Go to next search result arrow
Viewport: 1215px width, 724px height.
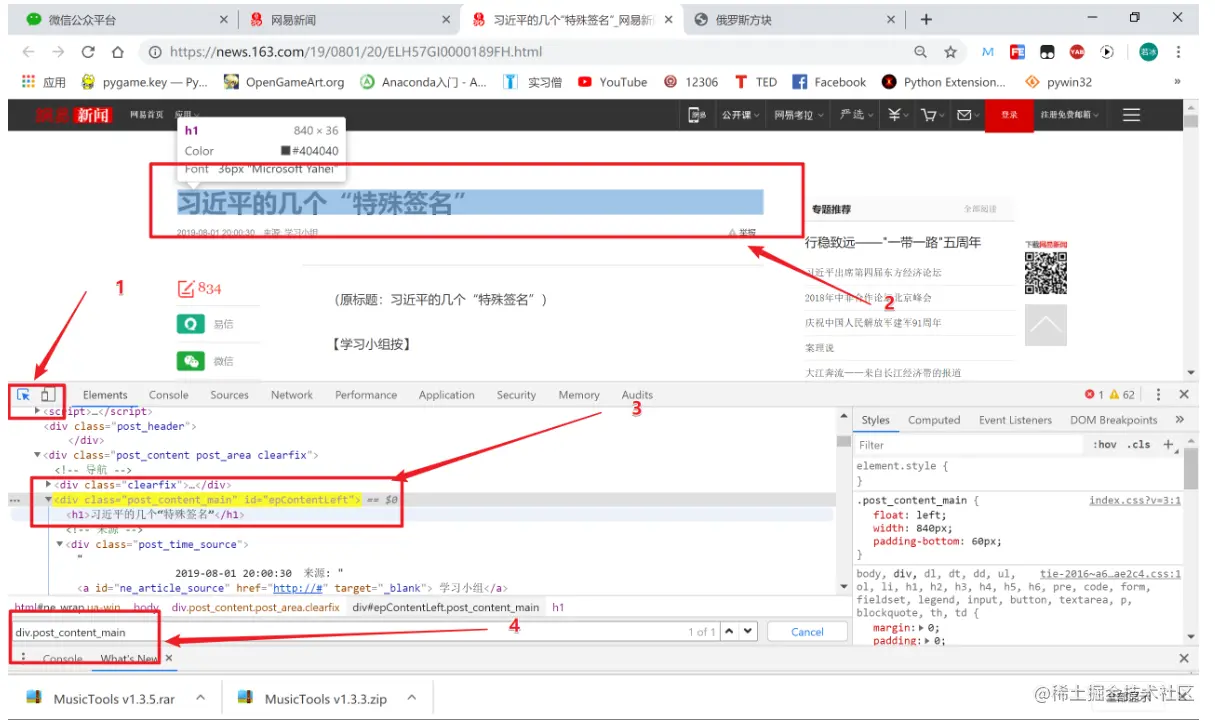click(x=748, y=632)
